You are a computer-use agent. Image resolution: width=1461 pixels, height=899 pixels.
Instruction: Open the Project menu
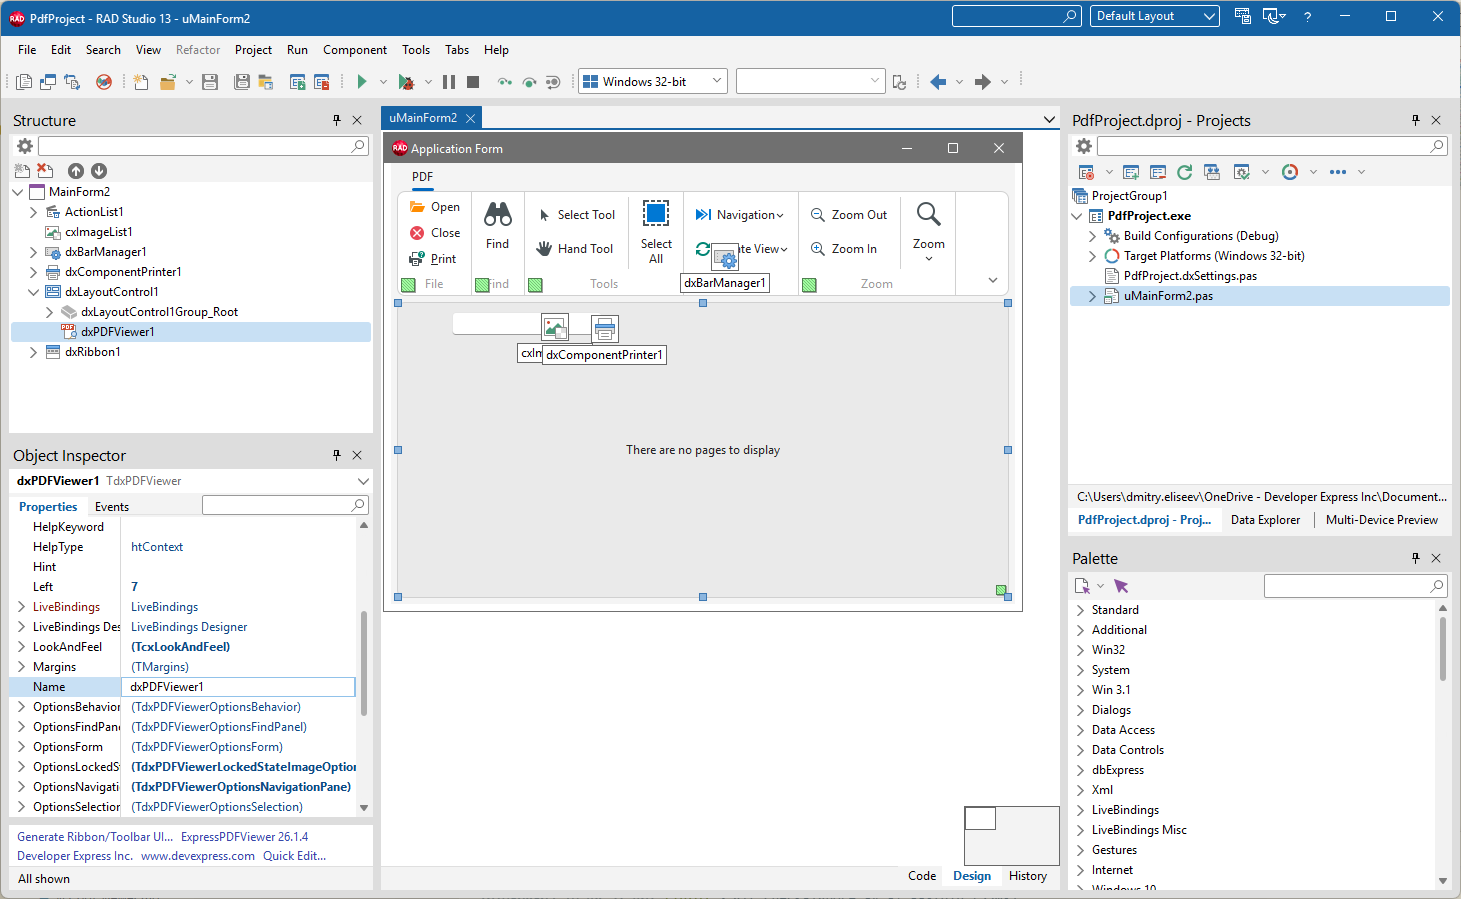coord(253,50)
